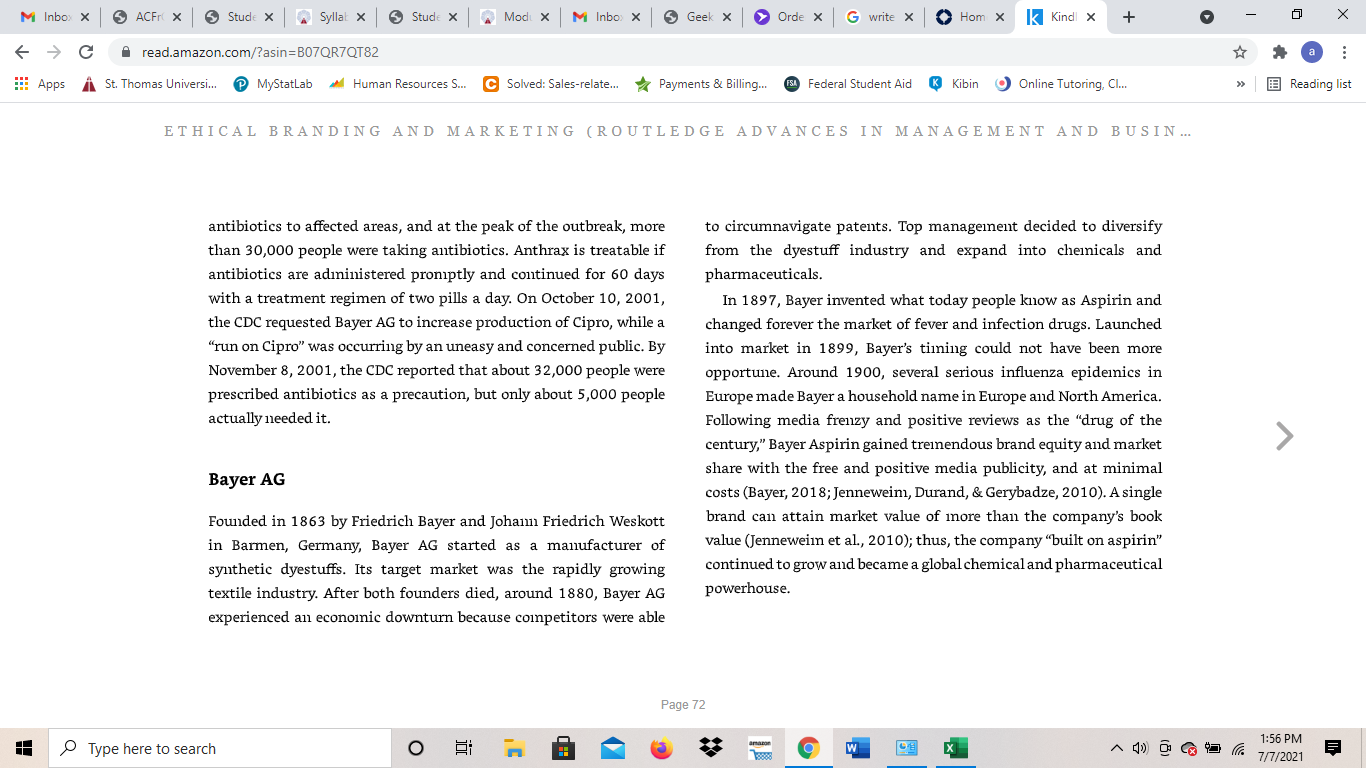
Task: Open the Apps shortcut in bookmarks bar
Action: pyautogui.click(x=40, y=84)
